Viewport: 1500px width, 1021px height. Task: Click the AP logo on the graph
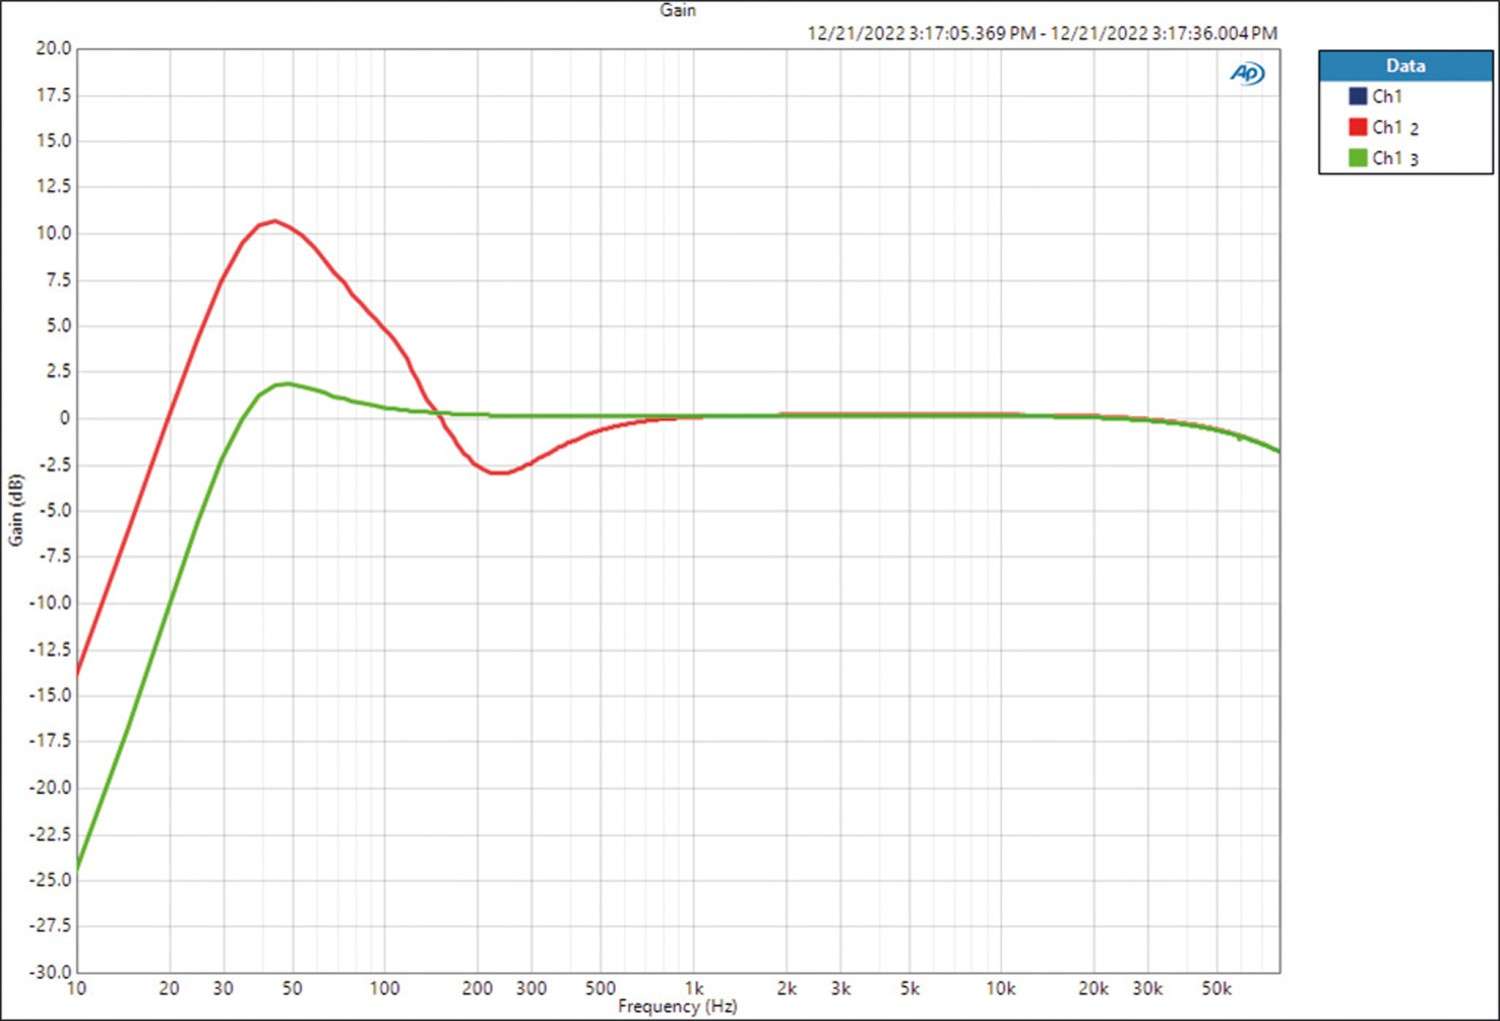point(1247,73)
